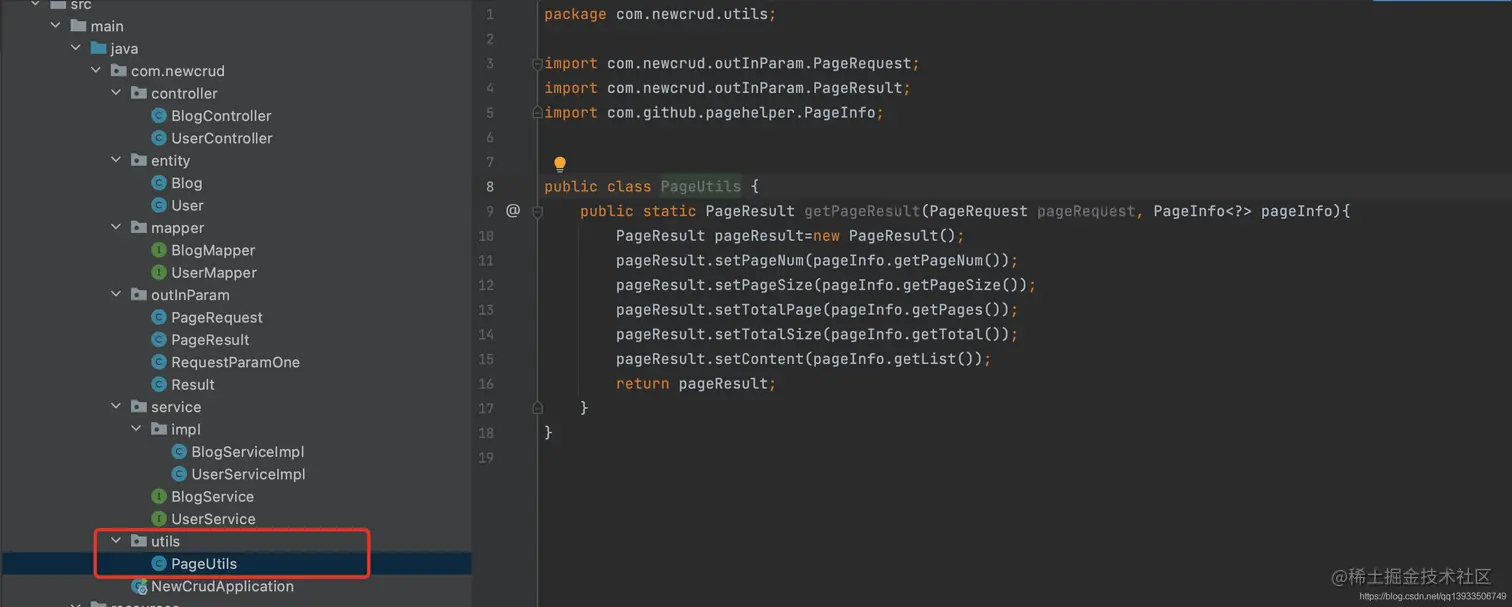Click the setTotalPage call on line 13

[x=816, y=310]
